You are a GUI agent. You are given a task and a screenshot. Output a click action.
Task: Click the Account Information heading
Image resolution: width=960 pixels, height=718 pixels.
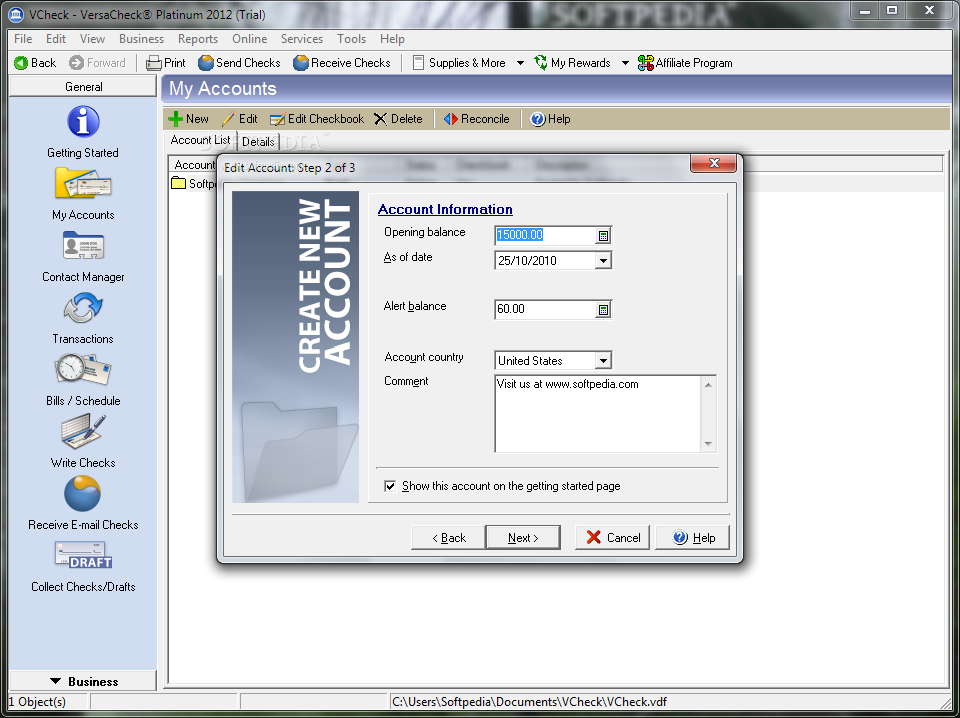point(445,209)
